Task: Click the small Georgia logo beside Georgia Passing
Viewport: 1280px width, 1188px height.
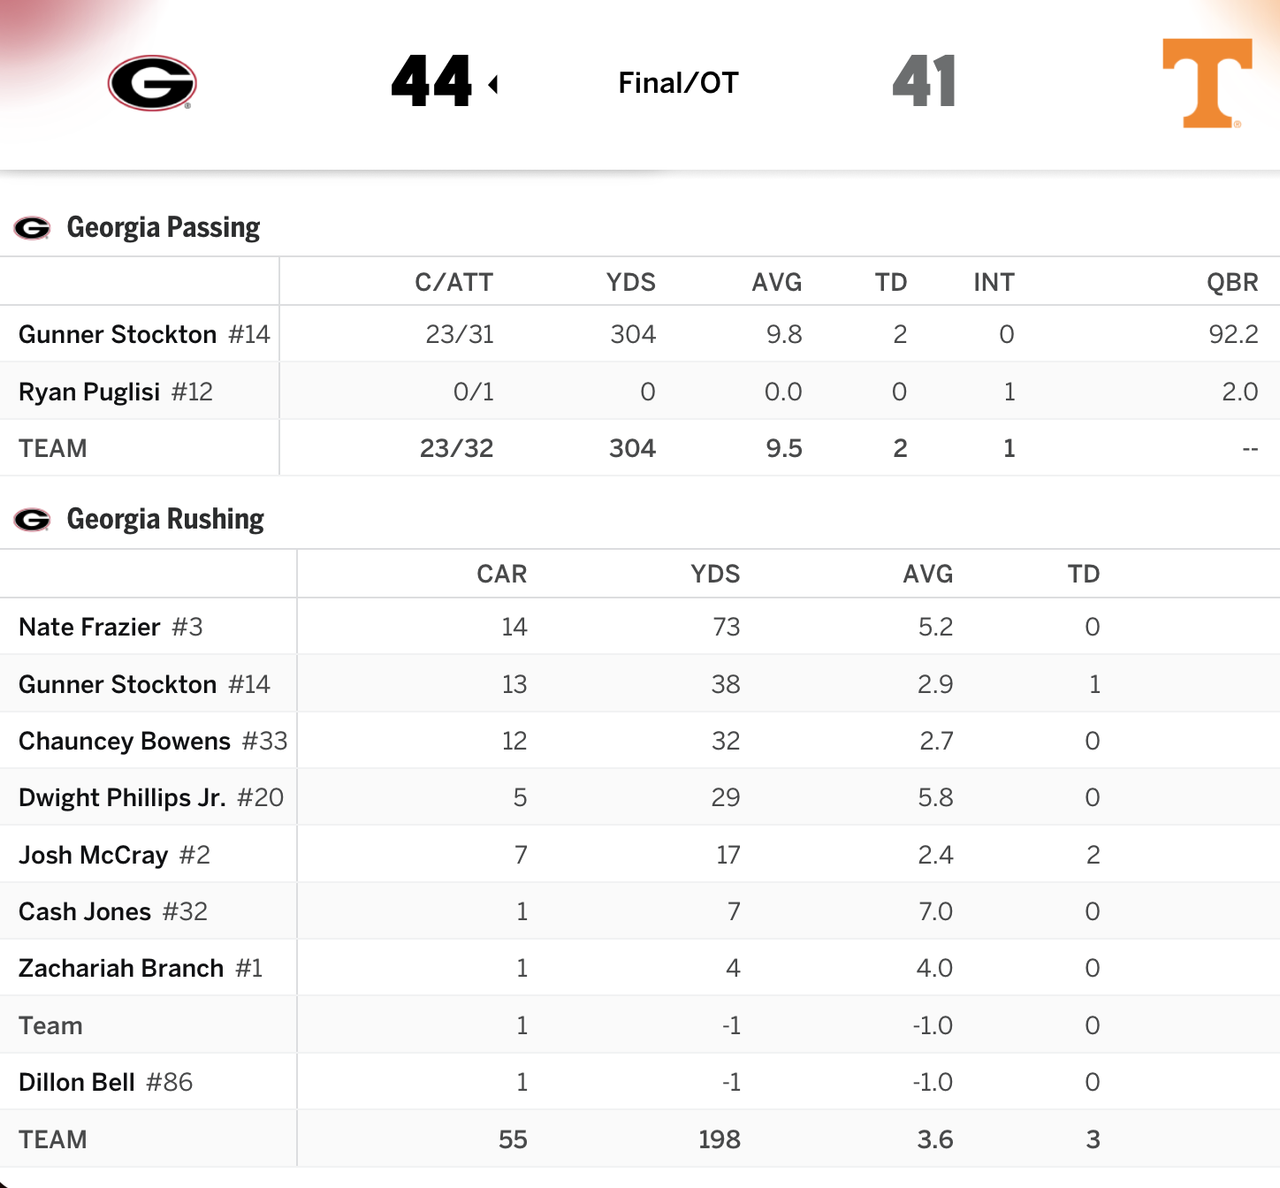Action: [32, 228]
